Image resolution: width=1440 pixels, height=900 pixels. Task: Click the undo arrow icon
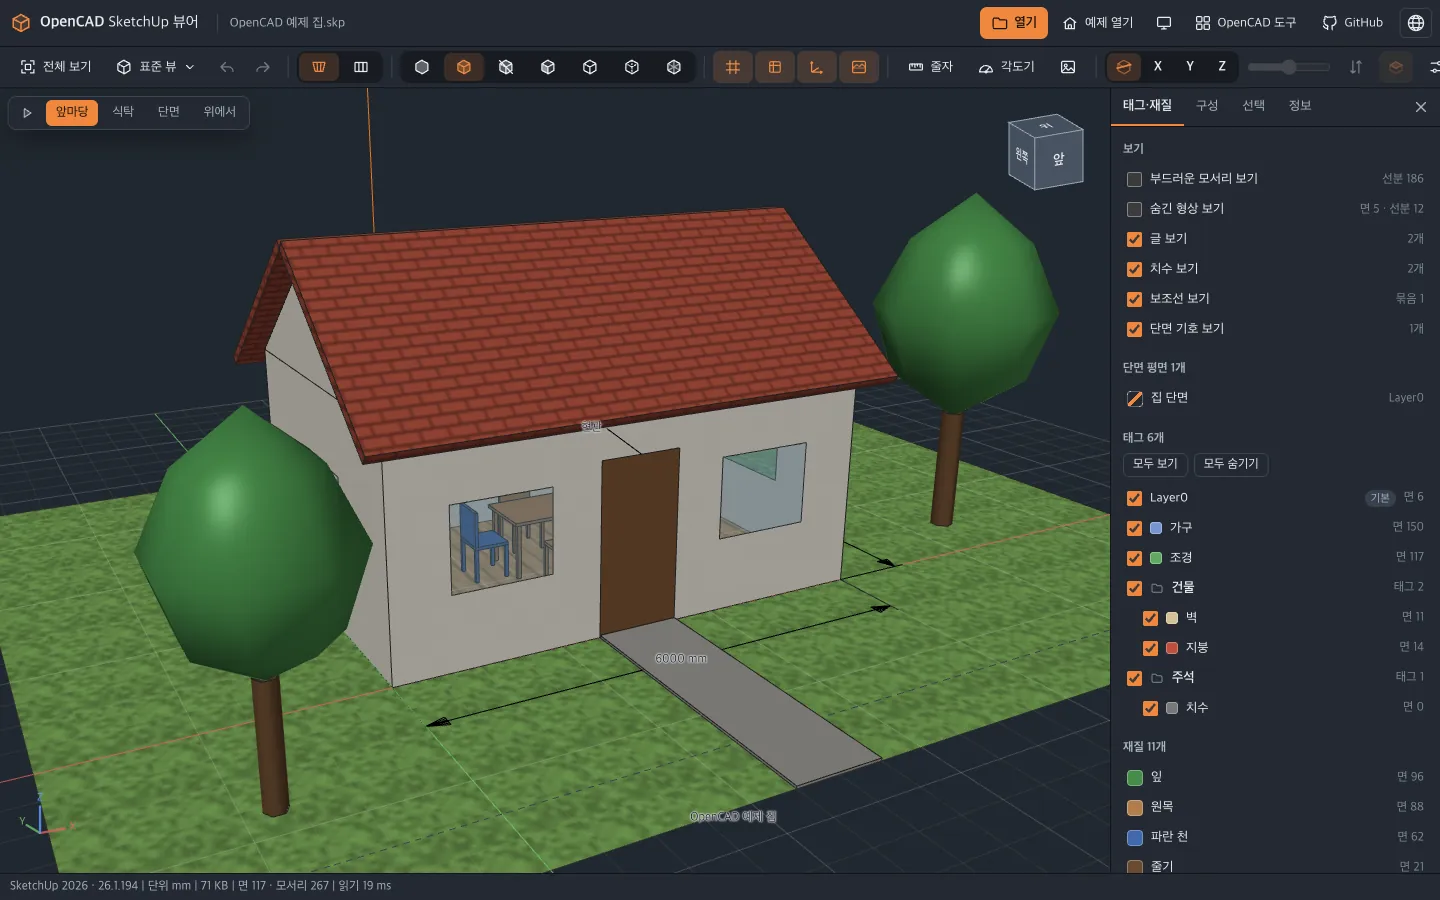pyautogui.click(x=227, y=67)
